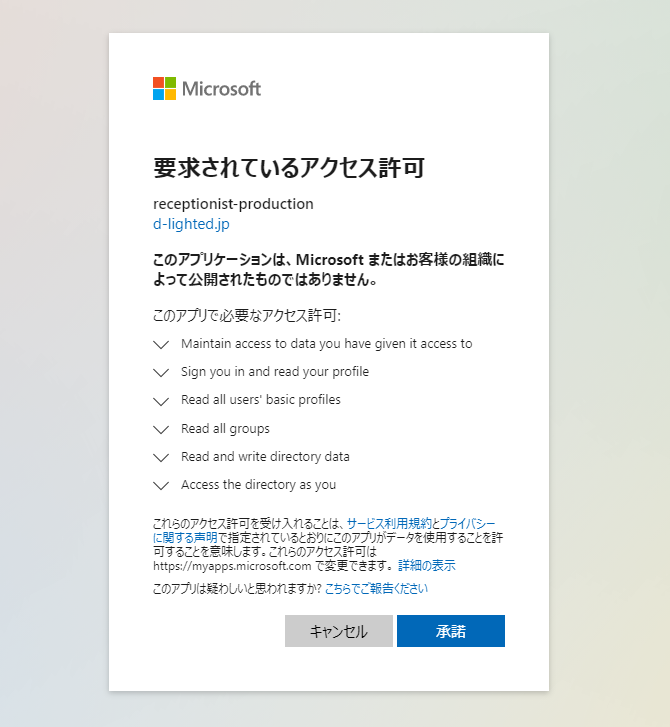Expand 'Maintain access to data' chevron
This screenshot has height=727, width=670.
161,344
